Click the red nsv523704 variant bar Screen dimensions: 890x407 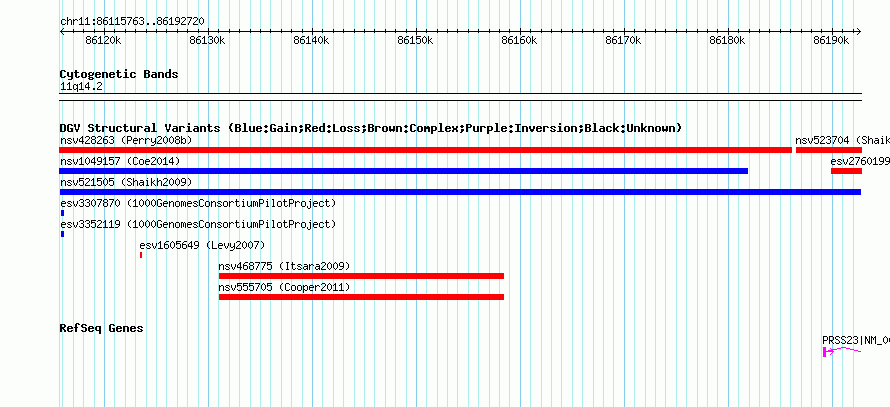pos(829,150)
